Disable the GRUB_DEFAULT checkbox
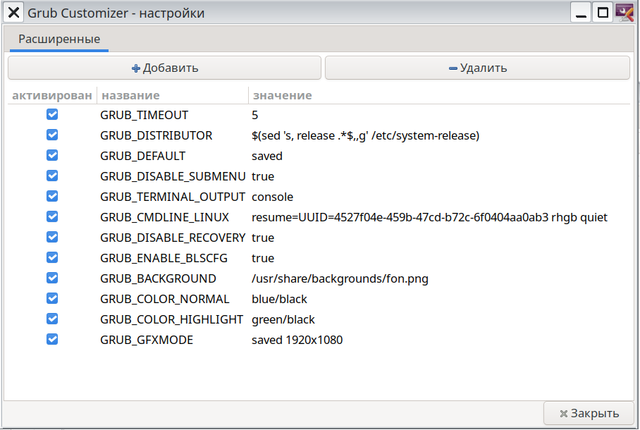The width and height of the screenshot is (640, 430). [52, 155]
